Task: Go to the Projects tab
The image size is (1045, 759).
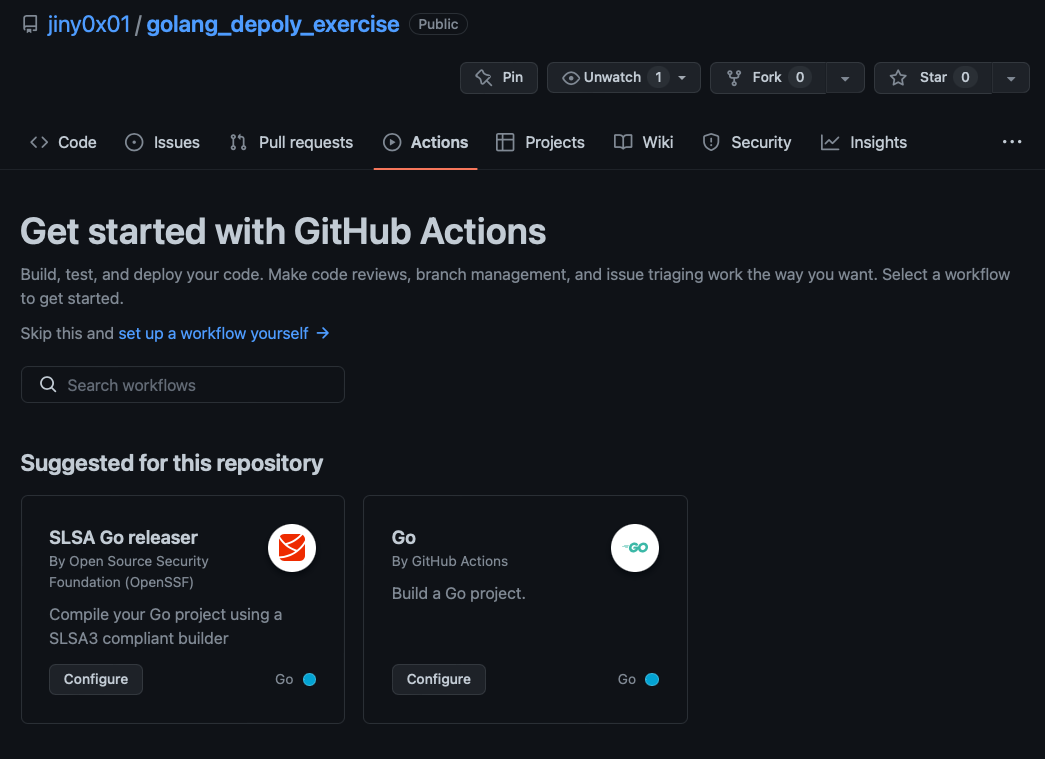Action: click(x=540, y=142)
